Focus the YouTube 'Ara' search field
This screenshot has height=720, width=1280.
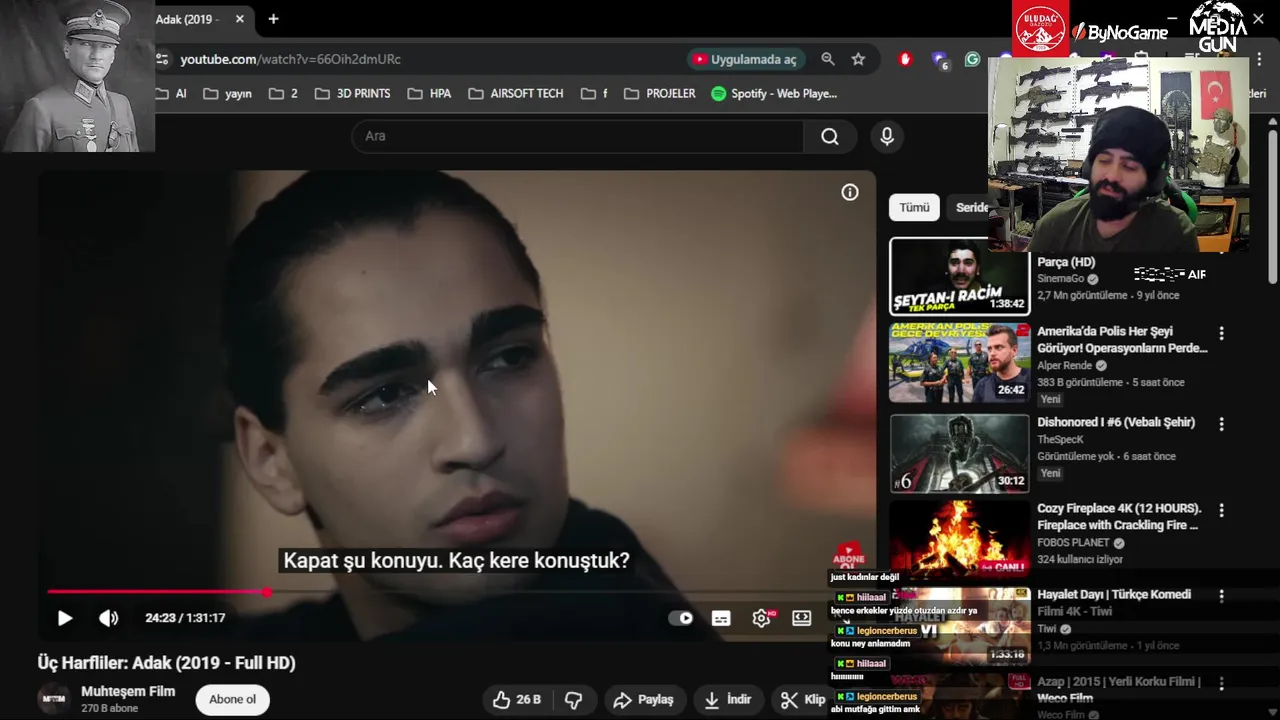pos(578,136)
